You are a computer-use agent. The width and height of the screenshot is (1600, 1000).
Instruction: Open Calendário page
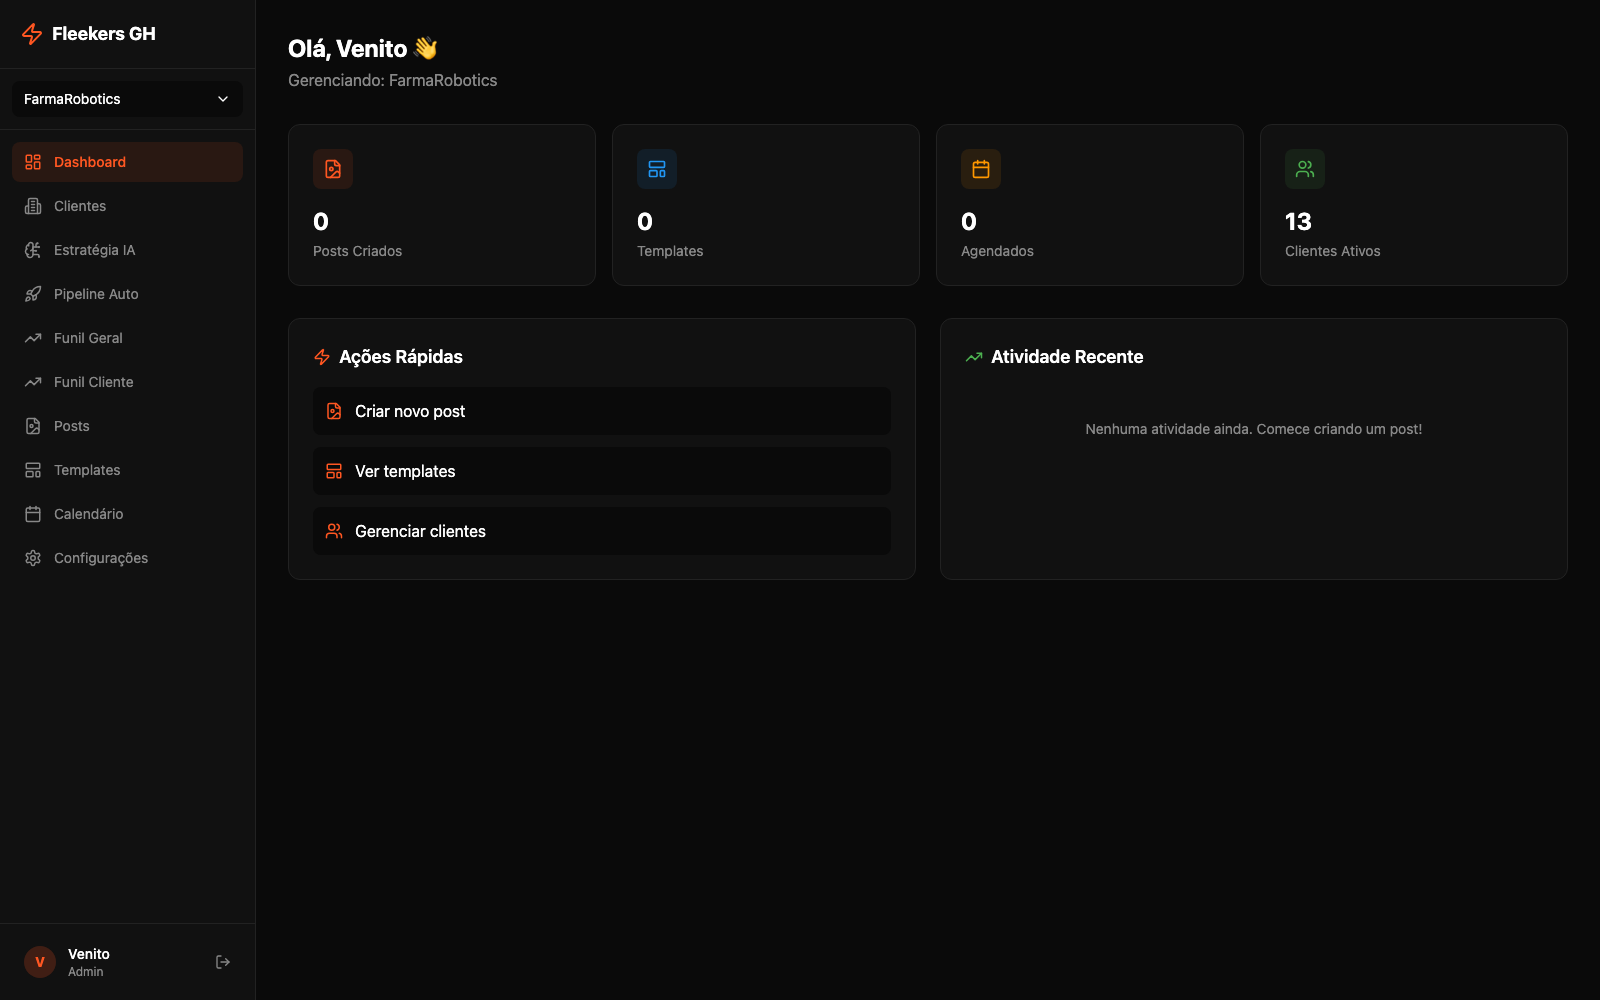point(127,514)
